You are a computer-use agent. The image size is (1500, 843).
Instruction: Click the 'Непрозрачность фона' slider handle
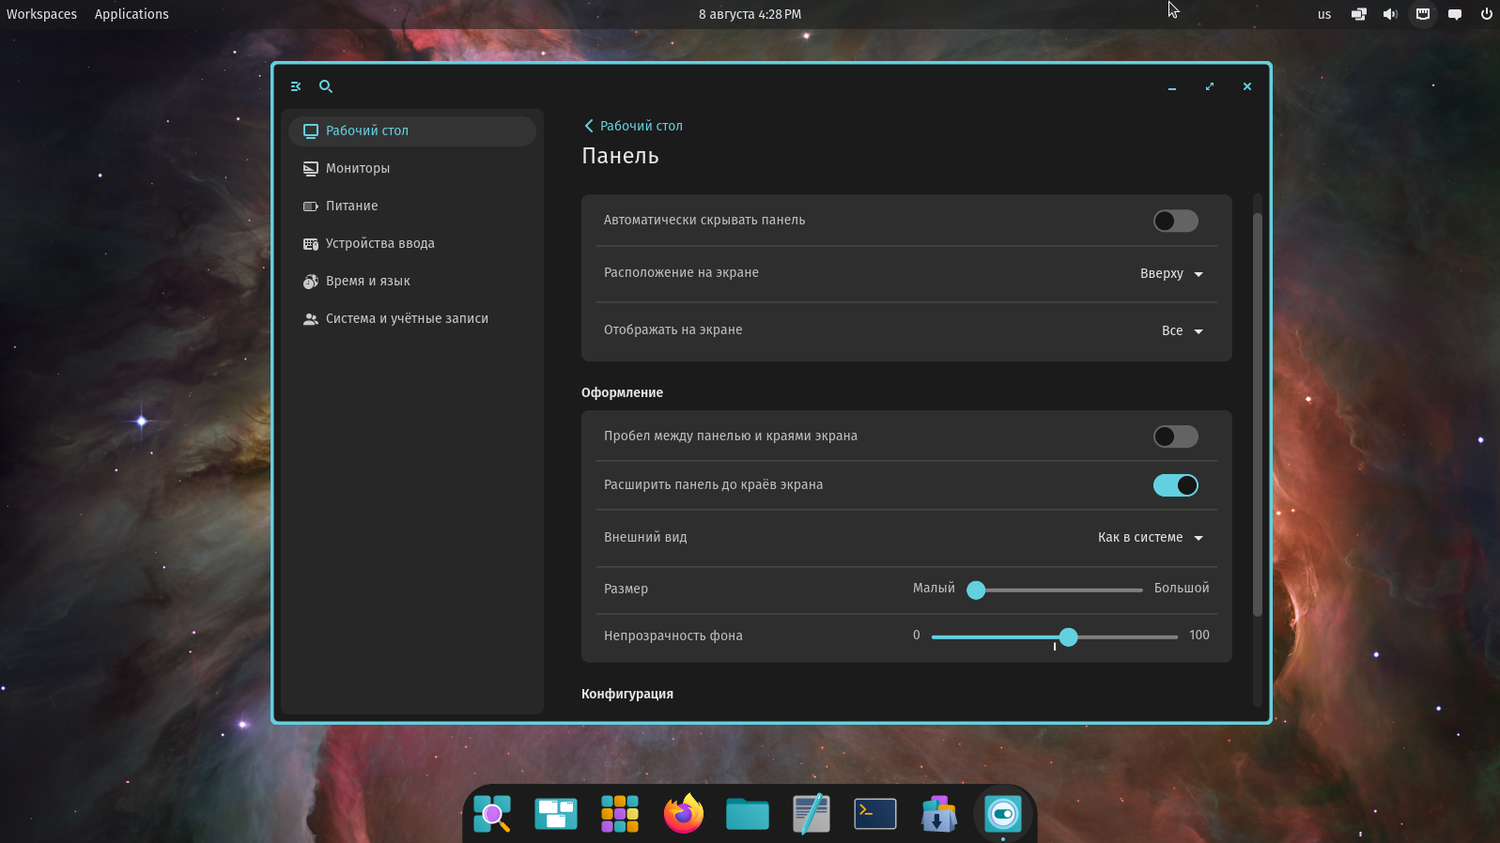pos(1068,637)
